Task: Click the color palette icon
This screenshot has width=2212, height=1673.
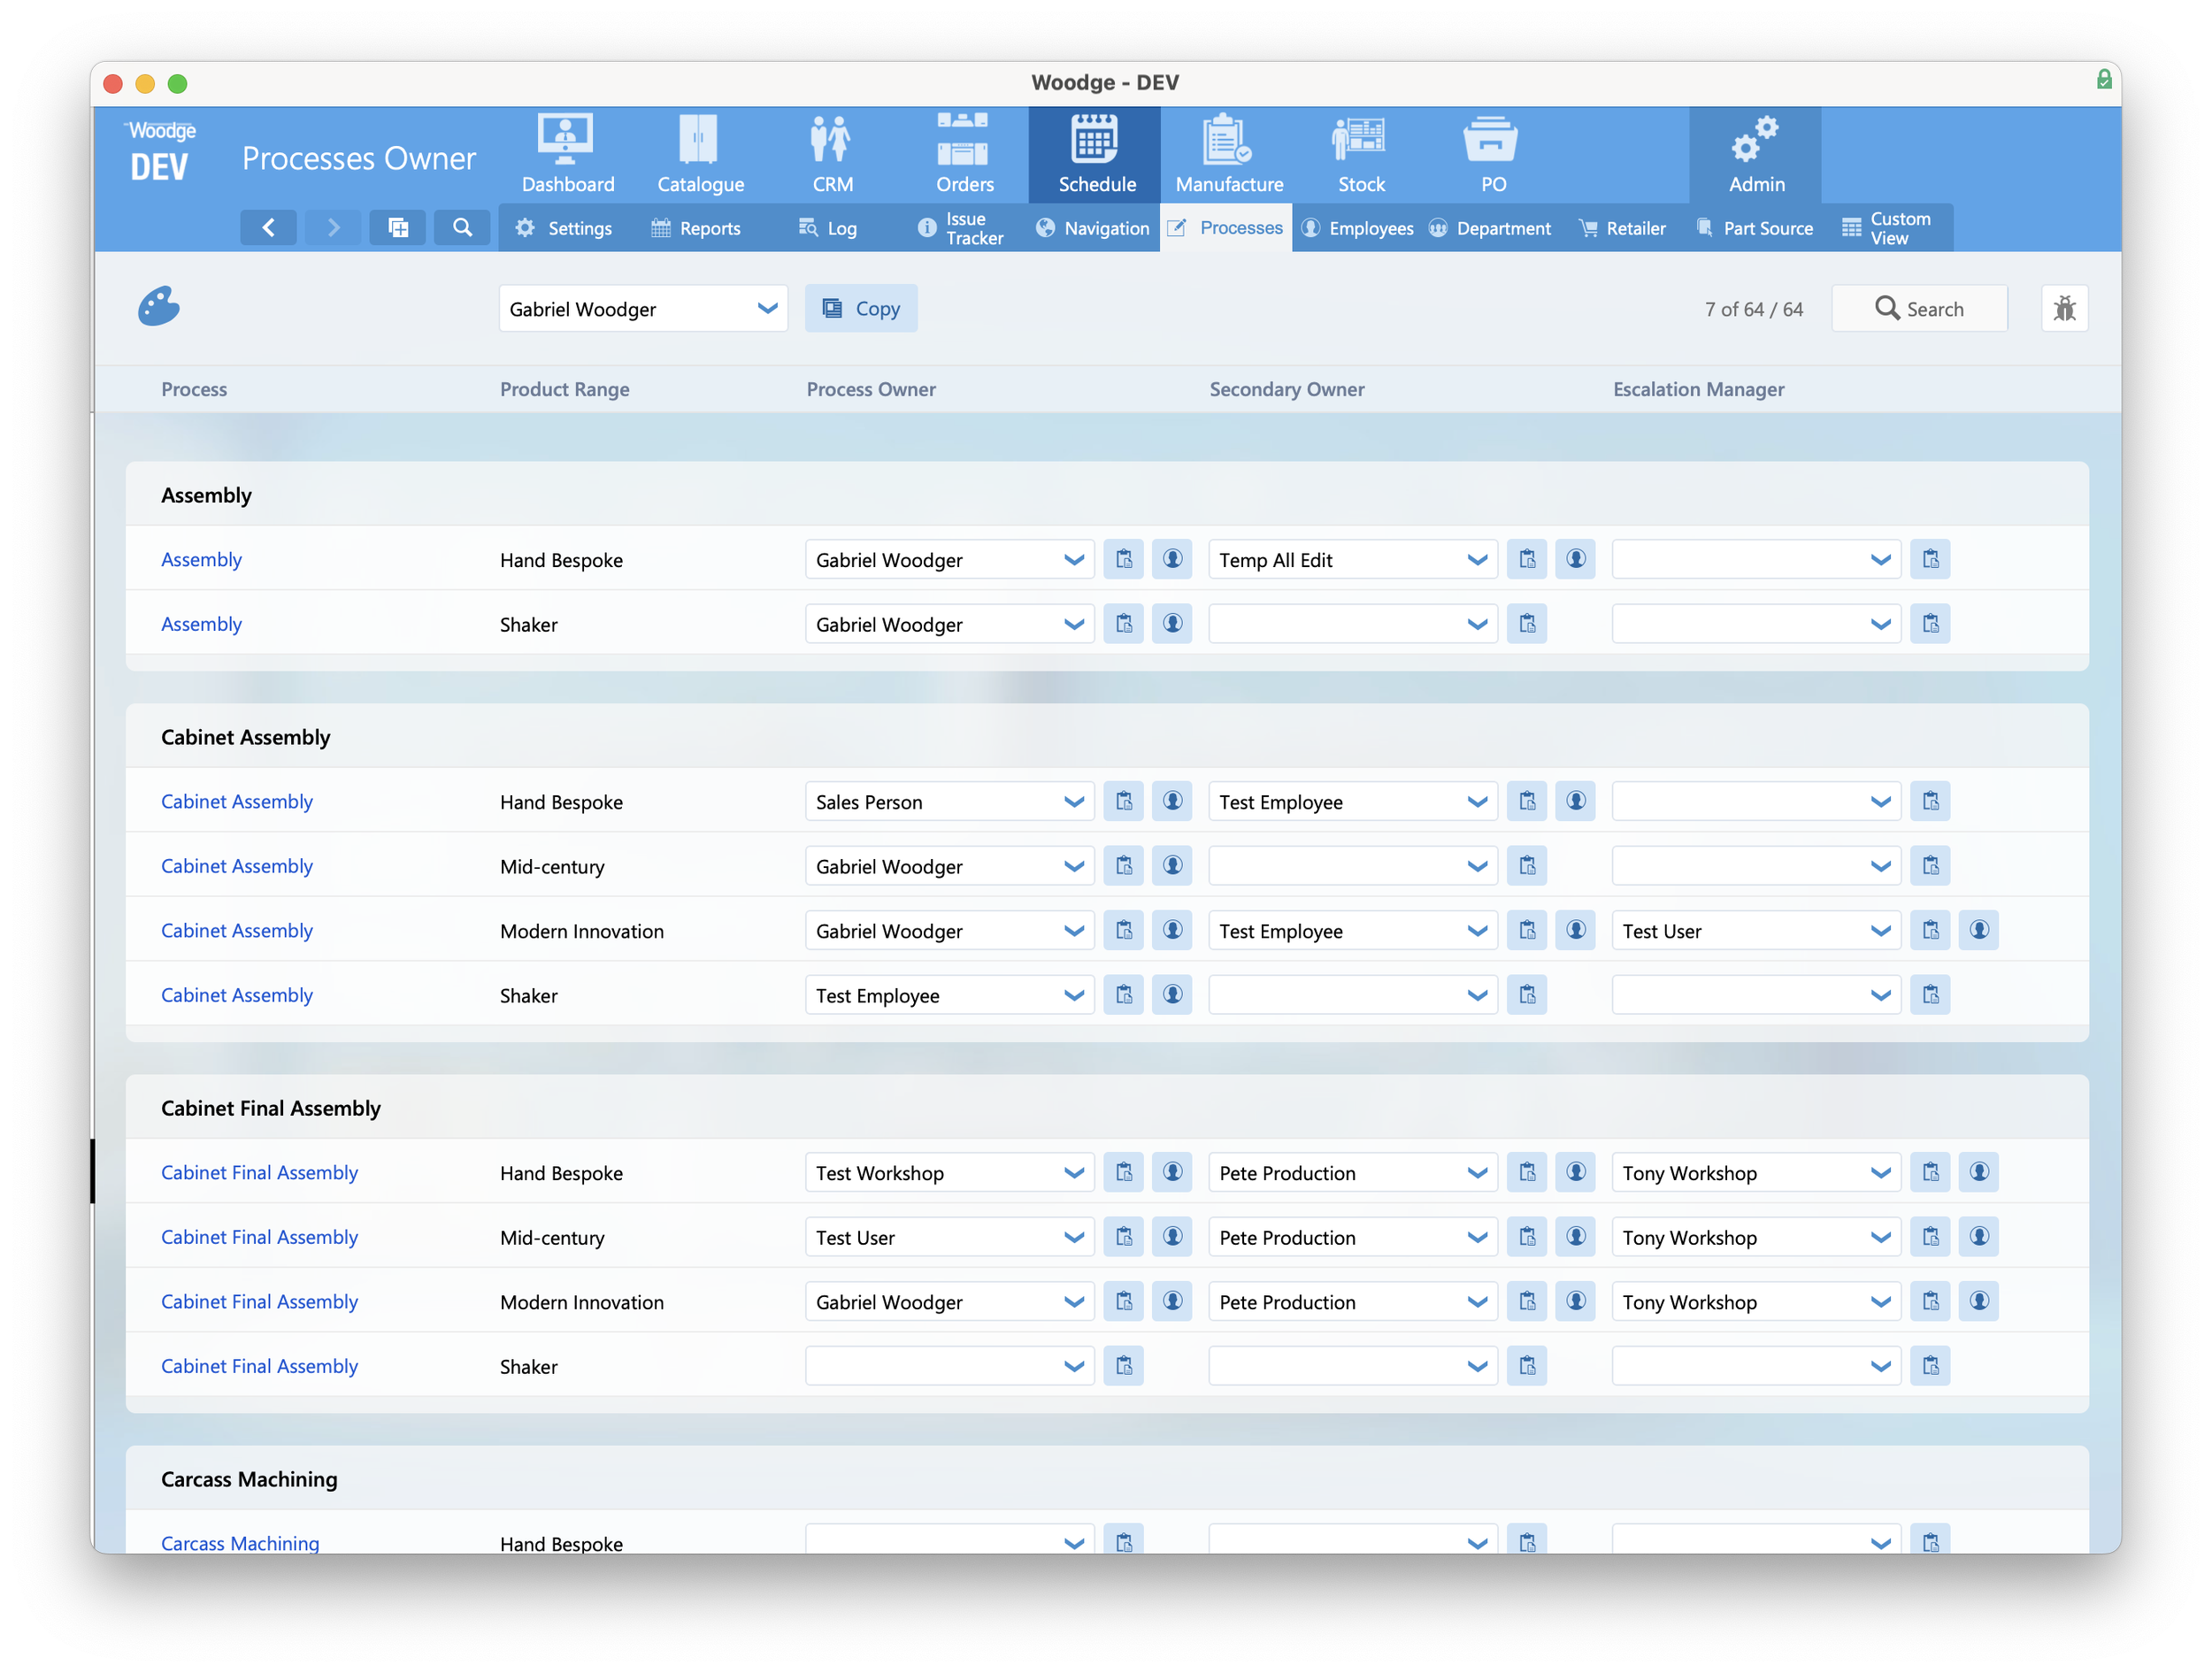Action: [158, 307]
